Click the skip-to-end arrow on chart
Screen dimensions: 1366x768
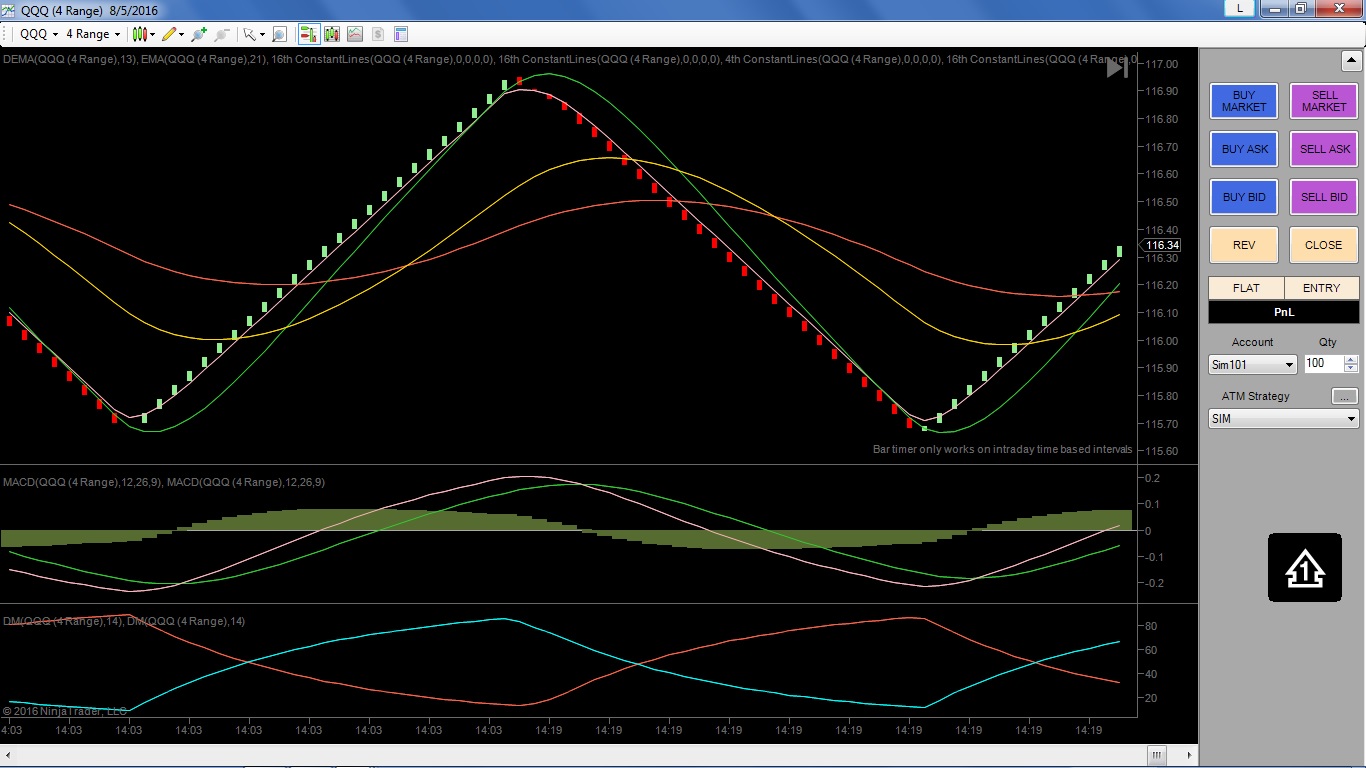pyautogui.click(x=1117, y=68)
